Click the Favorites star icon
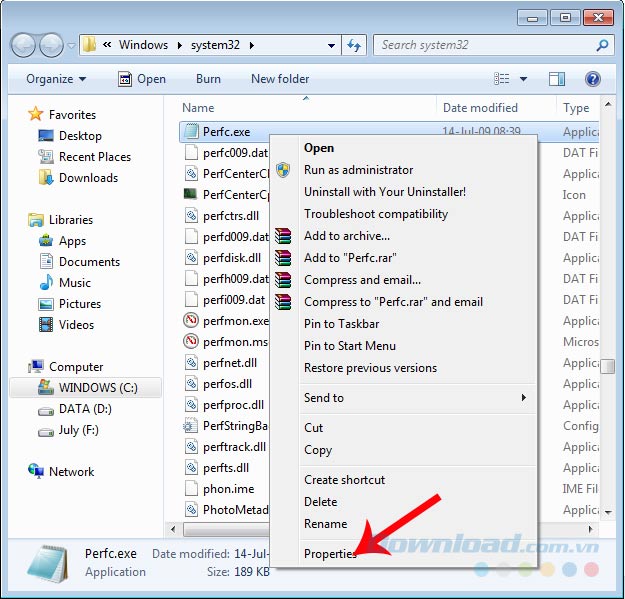625x599 pixels. click(x=35, y=114)
